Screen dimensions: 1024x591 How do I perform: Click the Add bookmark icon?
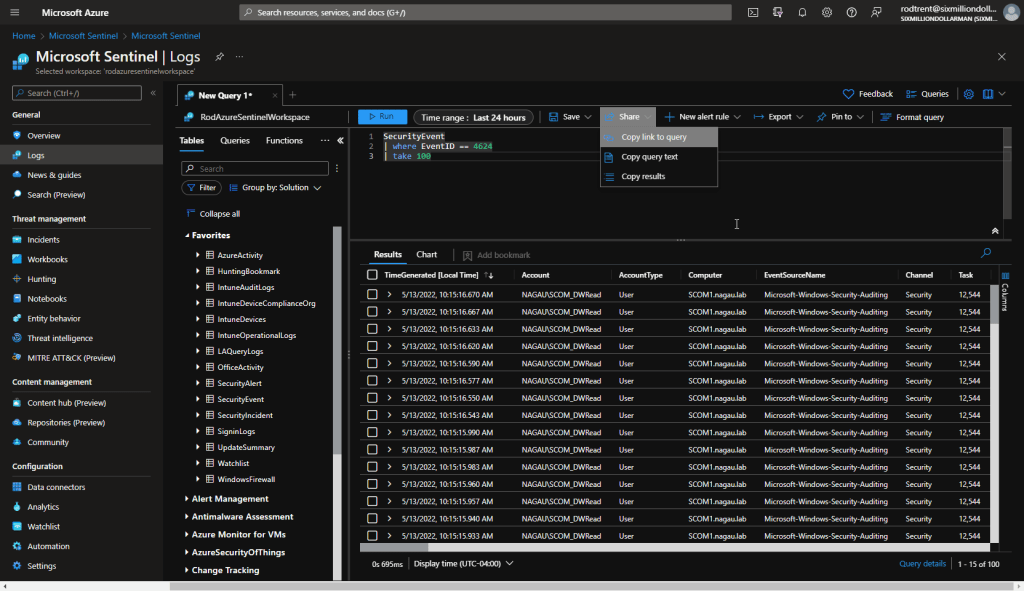[x=467, y=255]
